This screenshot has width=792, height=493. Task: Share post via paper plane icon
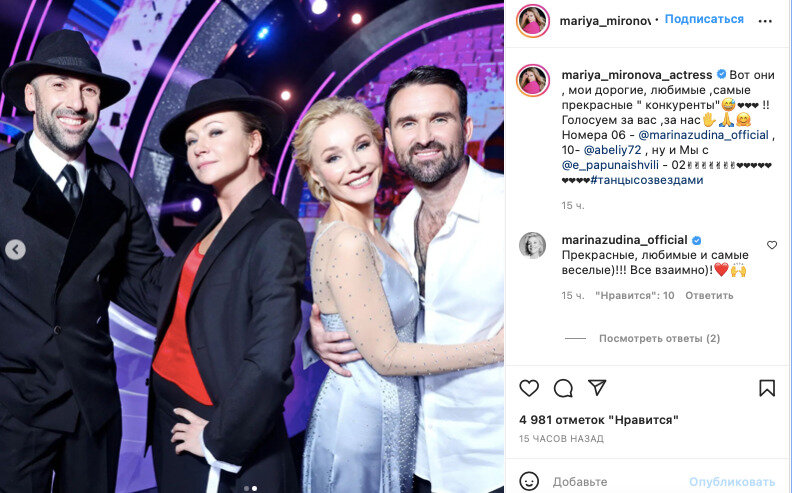coord(597,387)
